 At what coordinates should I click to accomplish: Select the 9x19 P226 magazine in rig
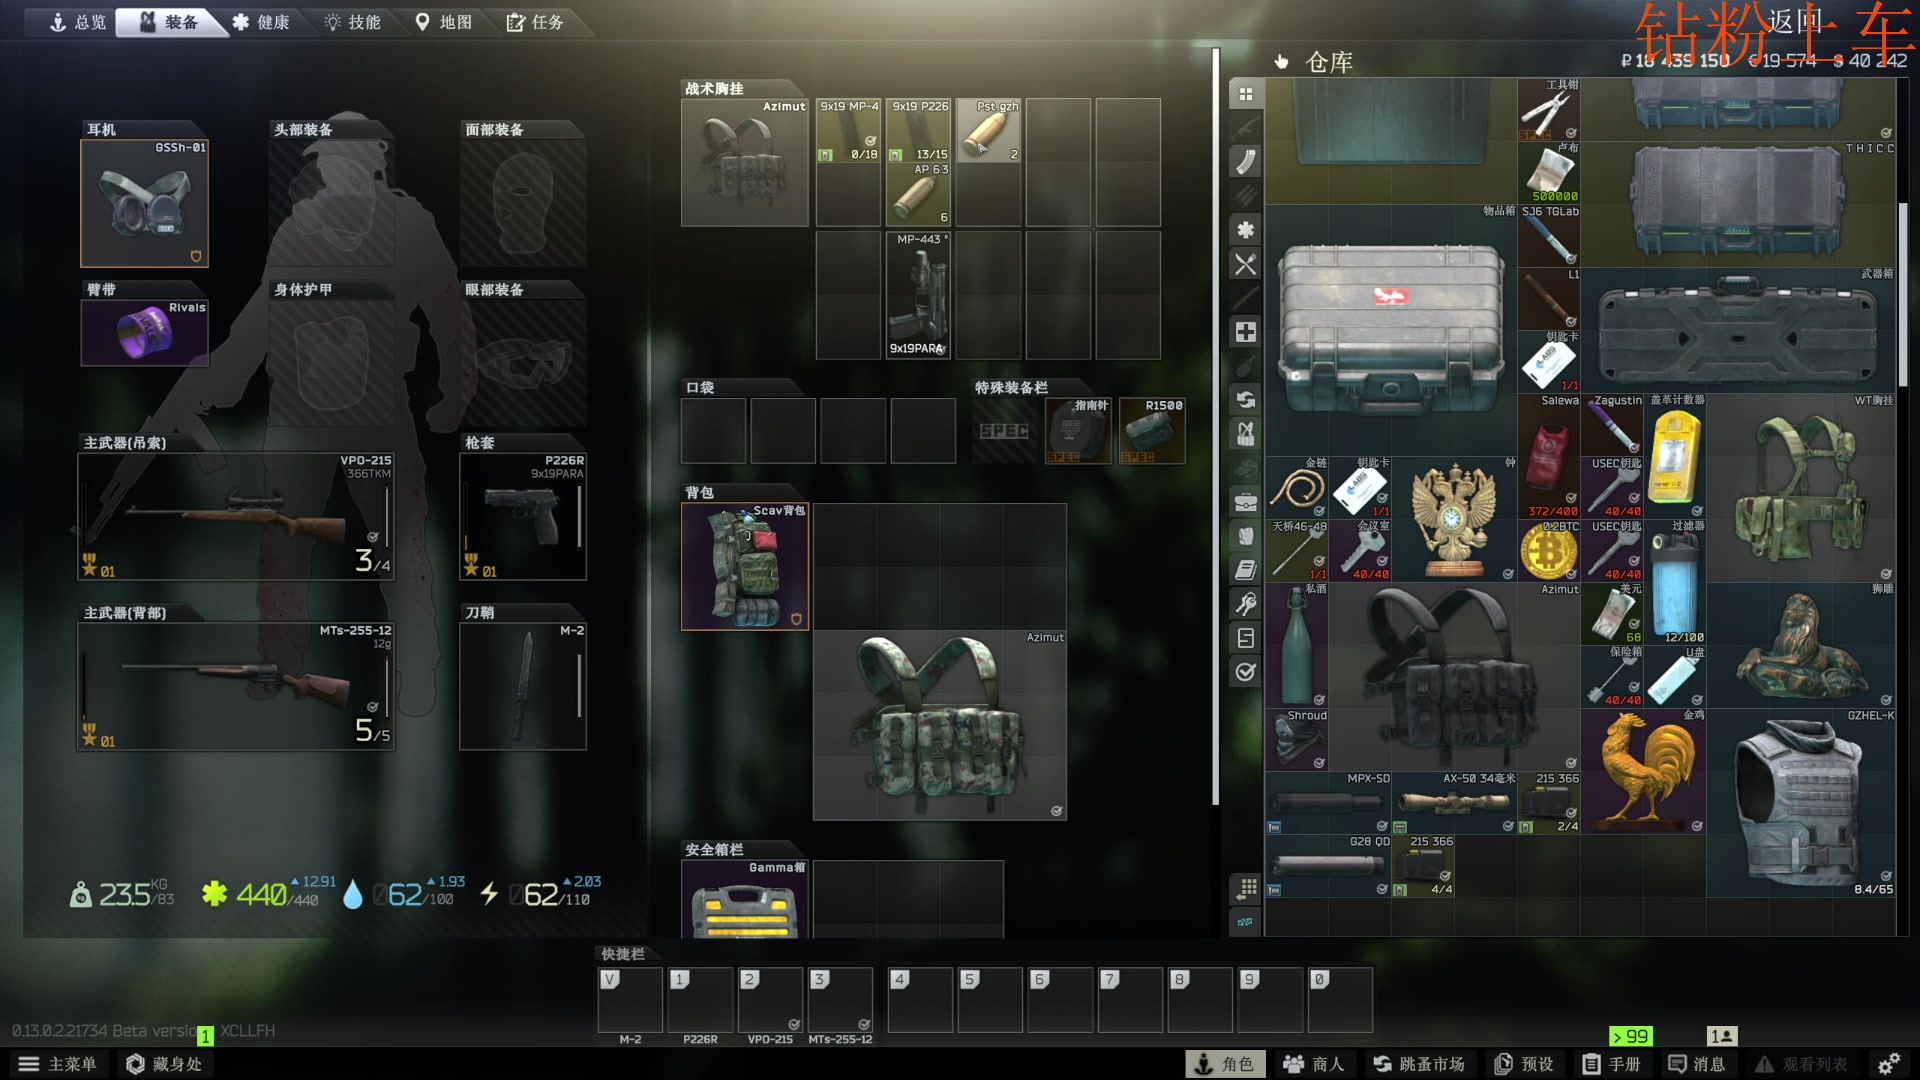click(918, 130)
